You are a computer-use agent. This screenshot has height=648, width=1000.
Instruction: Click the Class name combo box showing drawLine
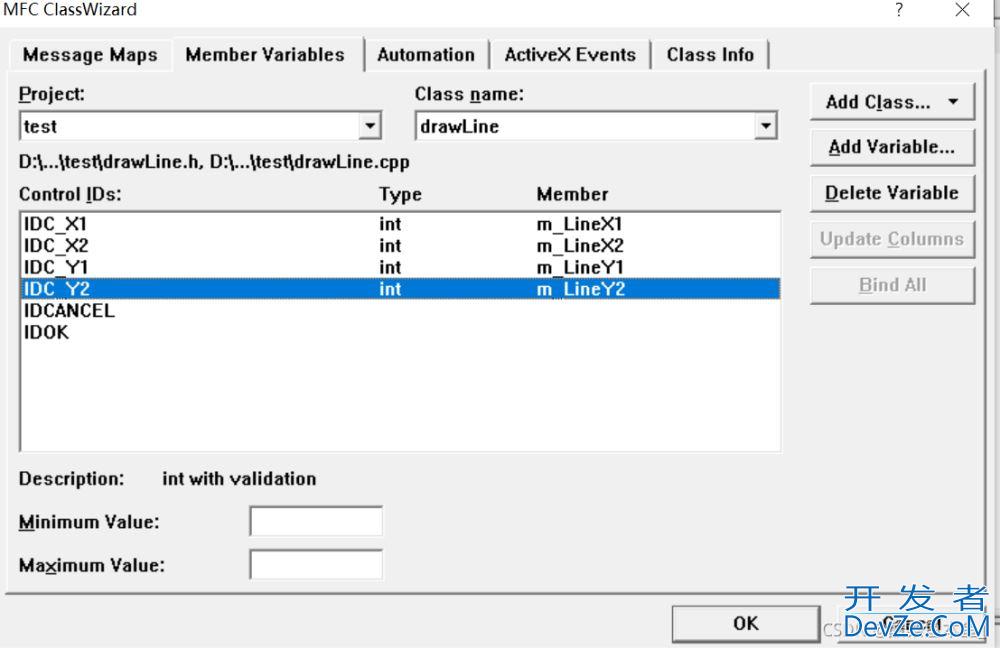click(596, 126)
